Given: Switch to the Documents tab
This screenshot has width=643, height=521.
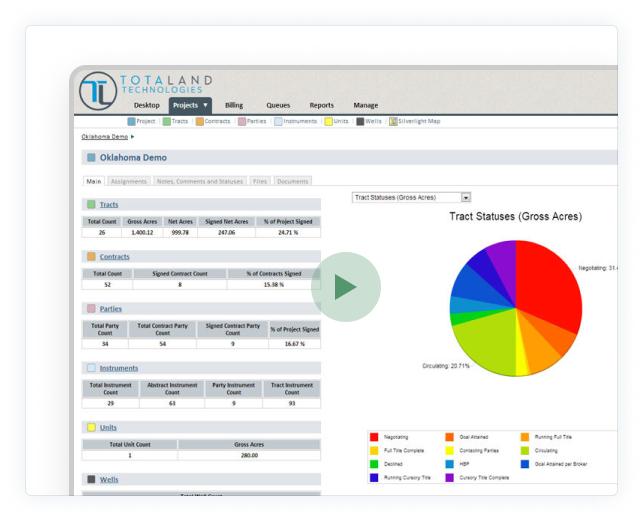Looking at the screenshot, I should pyautogui.click(x=292, y=181).
